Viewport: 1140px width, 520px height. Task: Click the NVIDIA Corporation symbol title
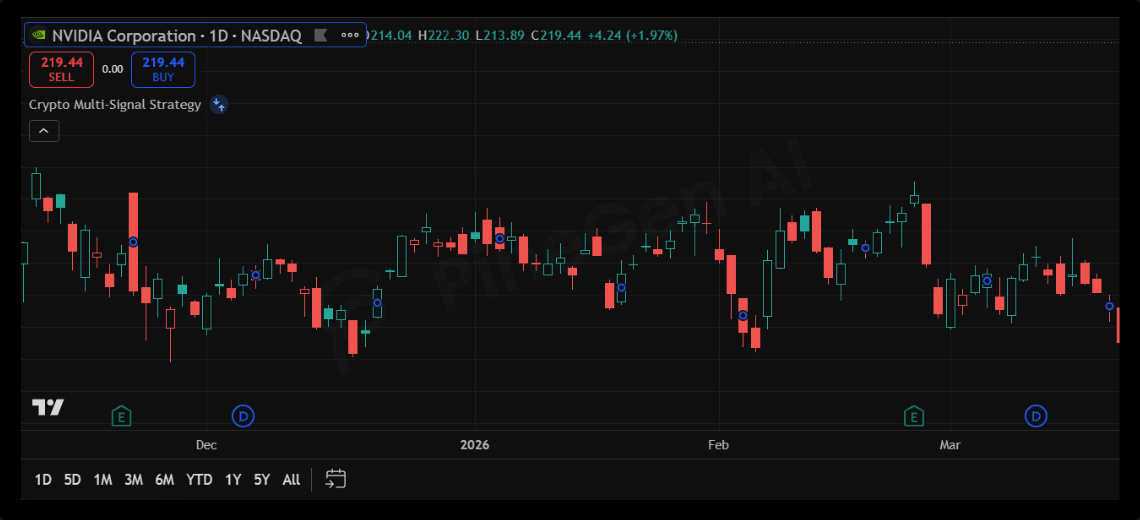coord(123,36)
